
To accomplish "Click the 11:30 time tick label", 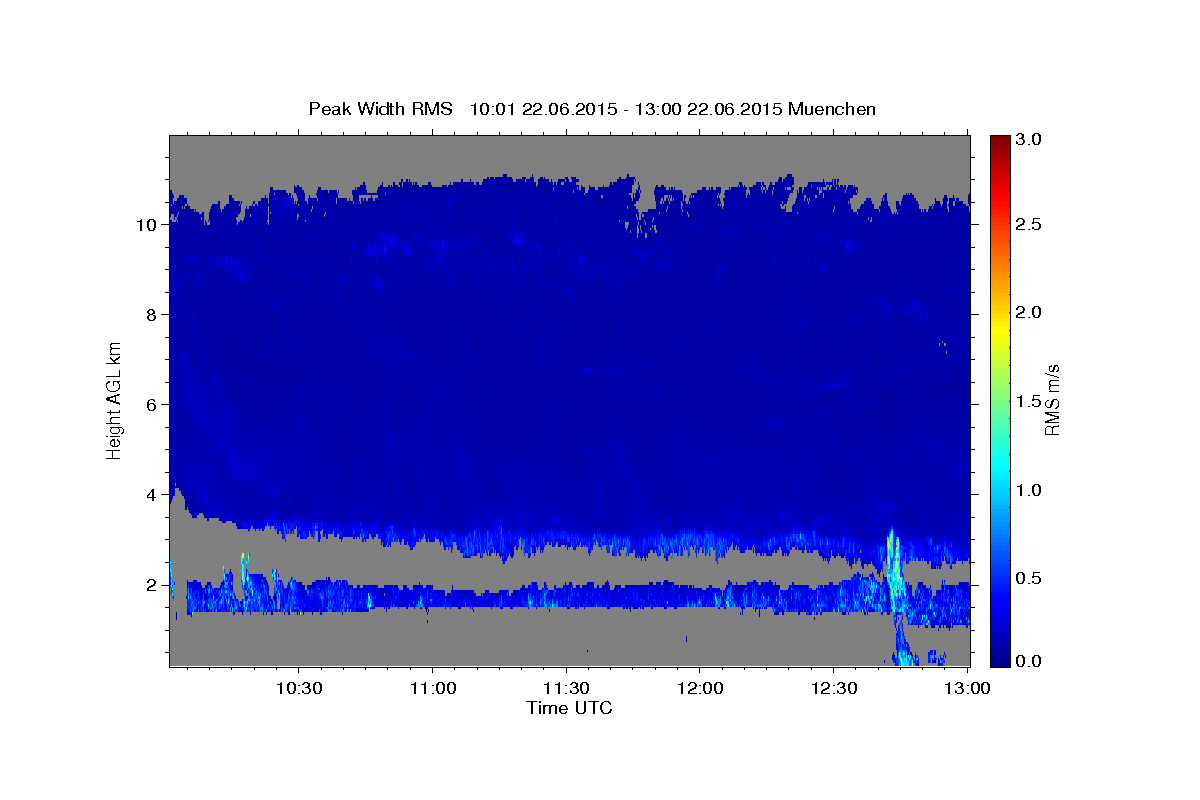I will (567, 688).
